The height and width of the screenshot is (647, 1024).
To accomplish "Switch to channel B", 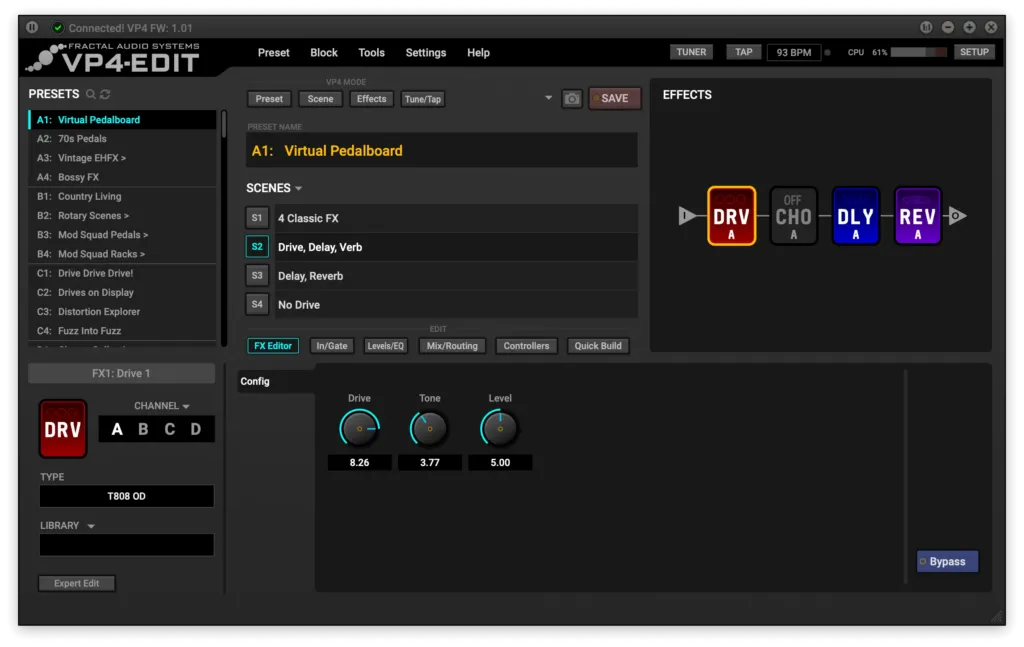I will click(x=143, y=430).
